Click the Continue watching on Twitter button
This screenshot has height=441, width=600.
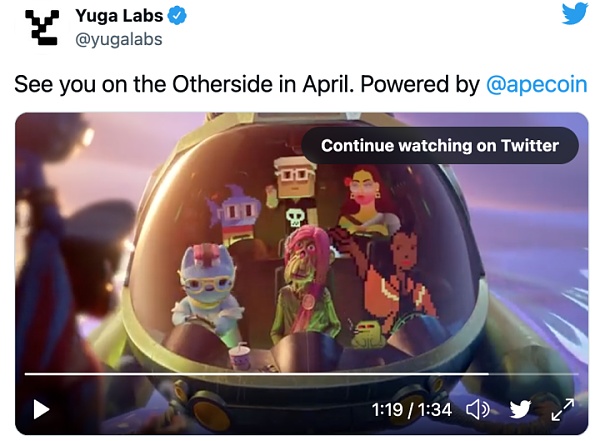pyautogui.click(x=440, y=146)
